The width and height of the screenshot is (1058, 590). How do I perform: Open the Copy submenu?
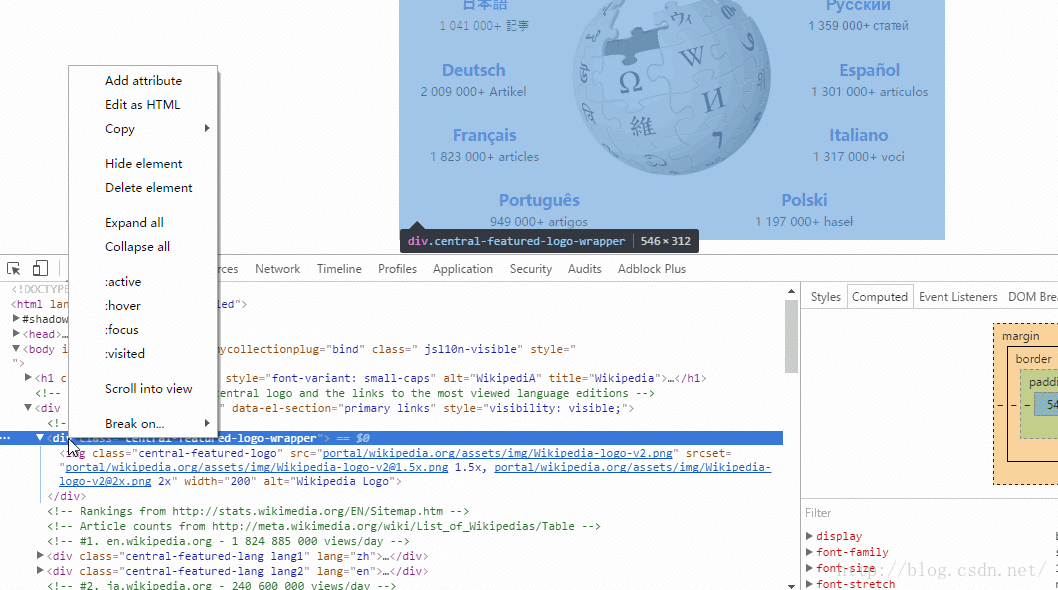(x=143, y=128)
